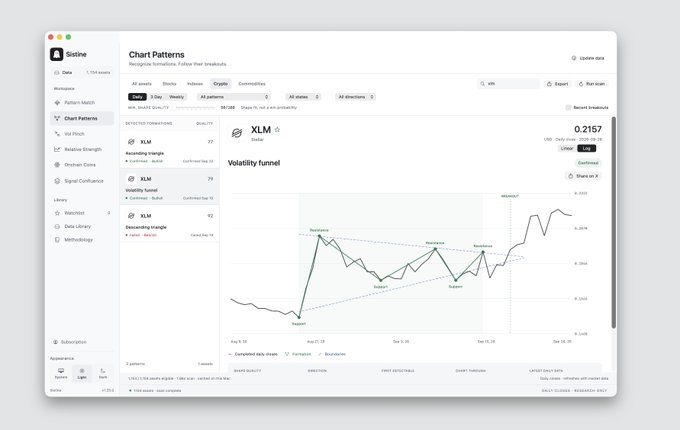Click the Run scan button

click(592, 84)
